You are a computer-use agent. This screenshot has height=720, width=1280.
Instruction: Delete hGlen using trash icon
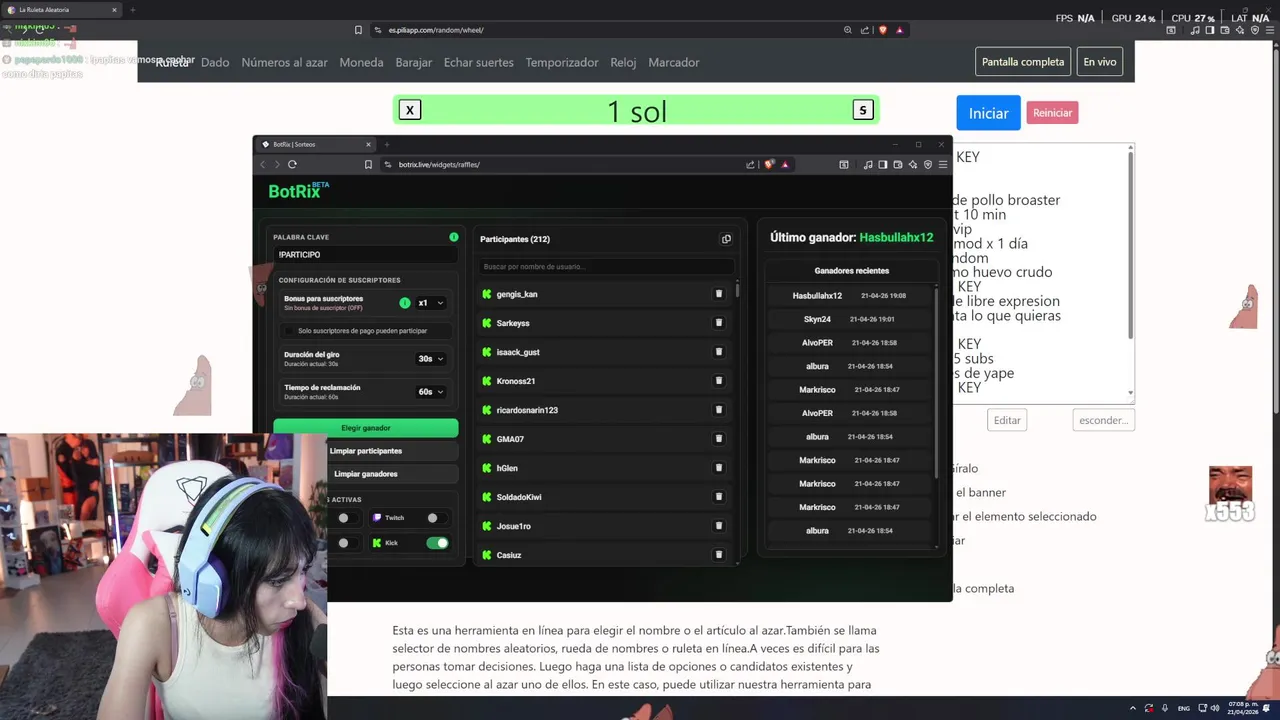click(x=718, y=468)
